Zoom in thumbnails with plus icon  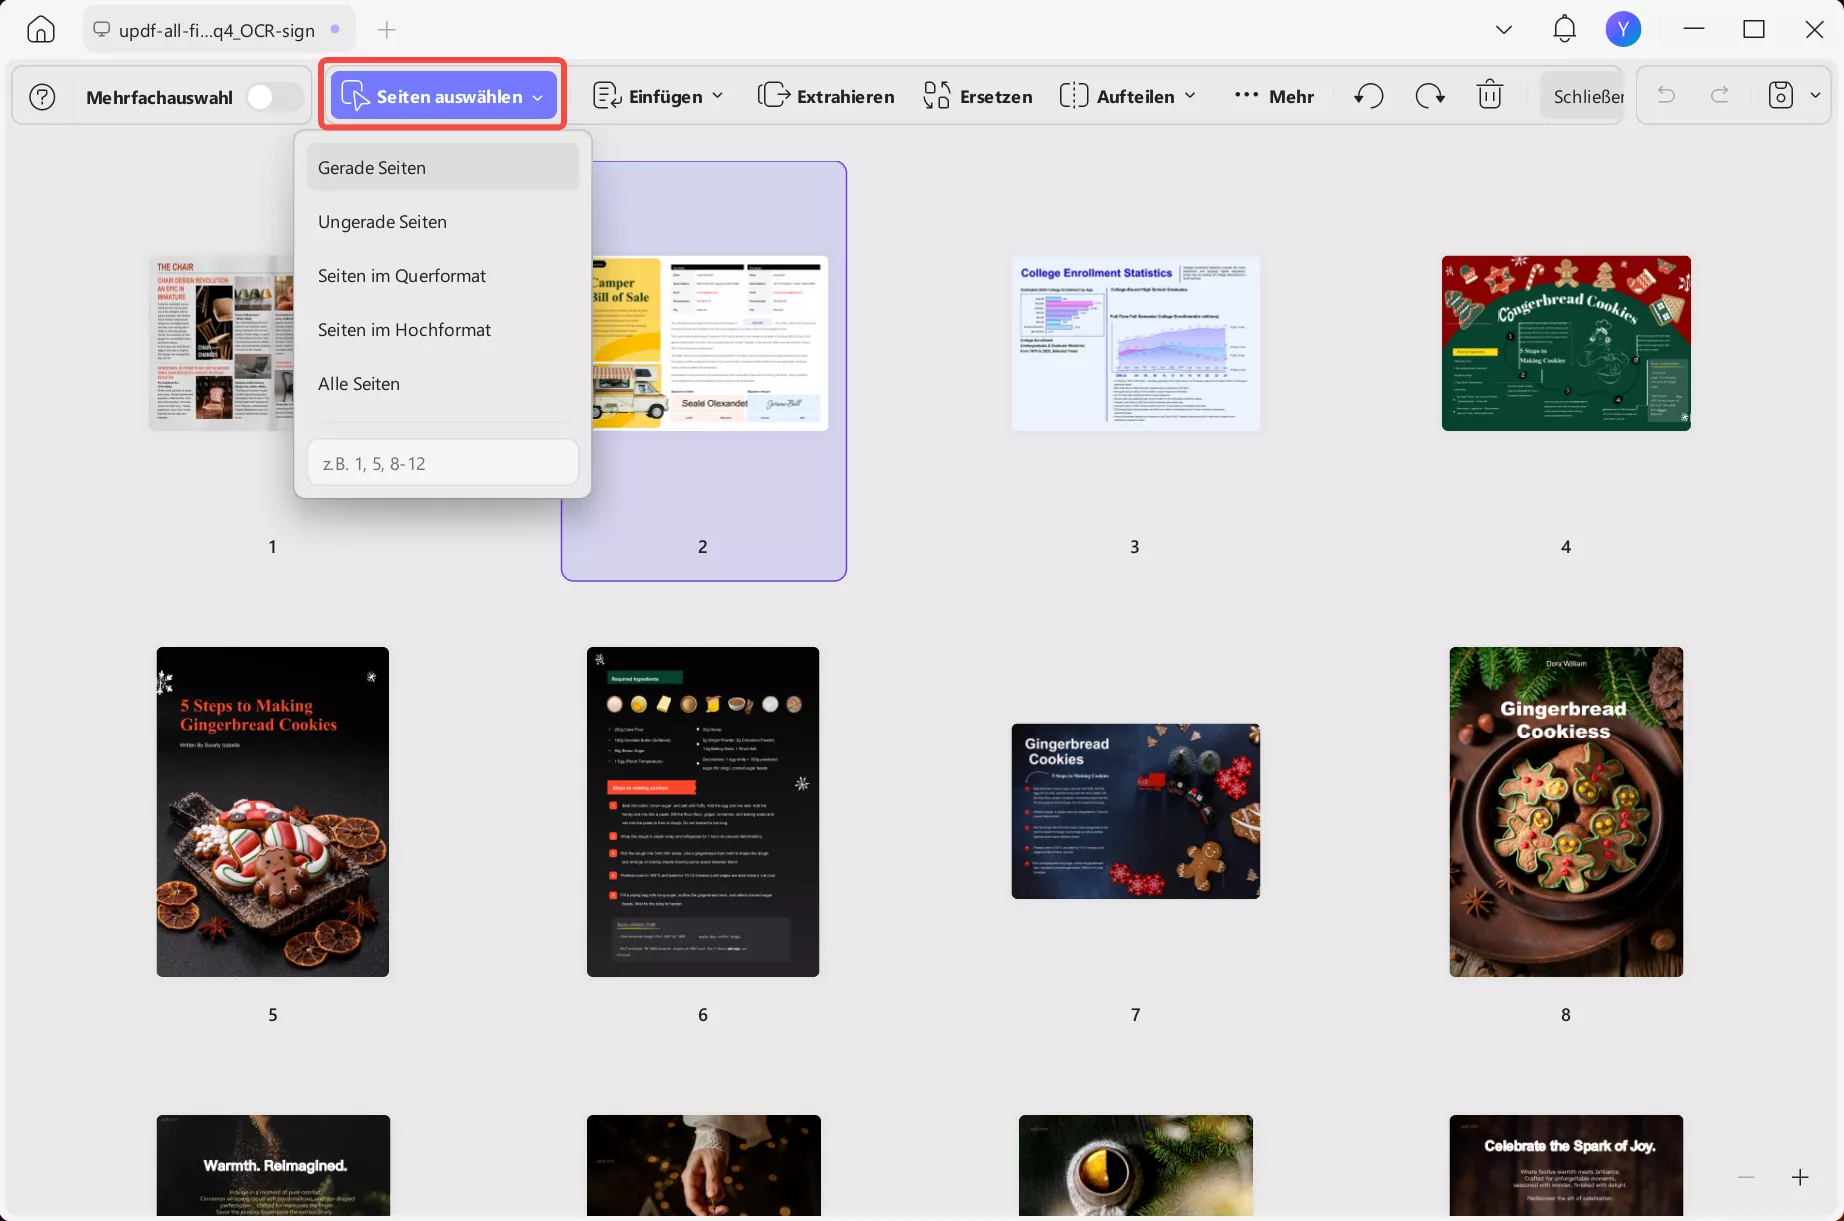[x=1800, y=1177]
